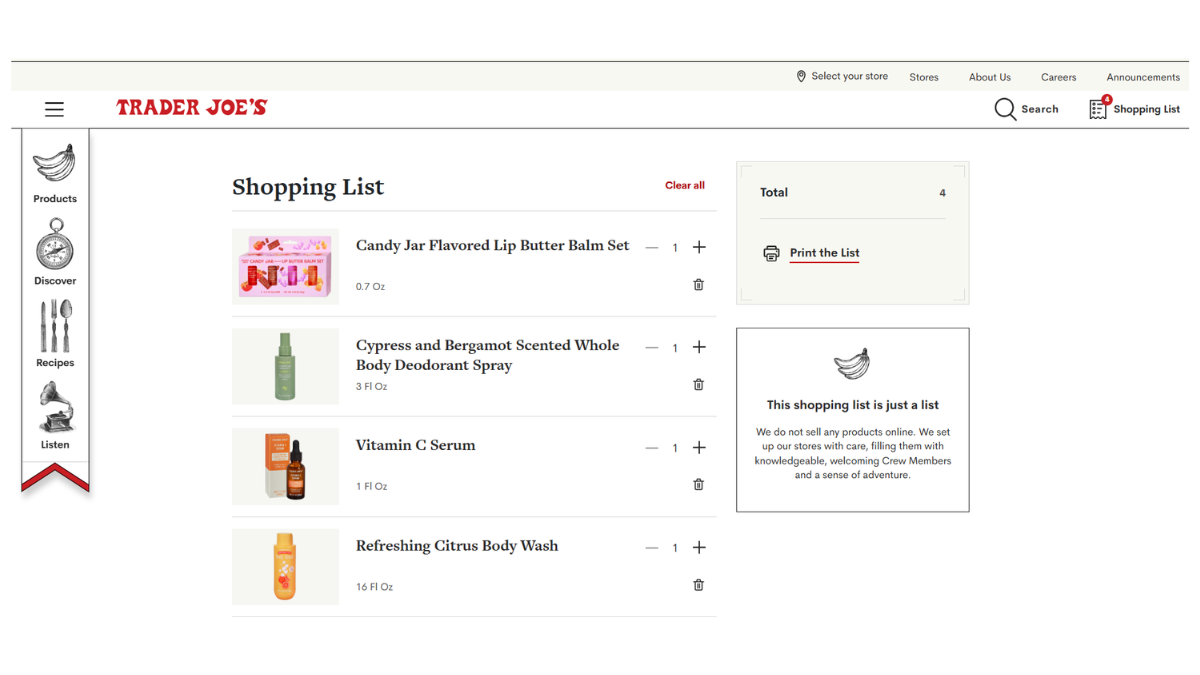The width and height of the screenshot is (1200, 675).
Task: Click the Search magnifier icon
Action: click(1005, 109)
